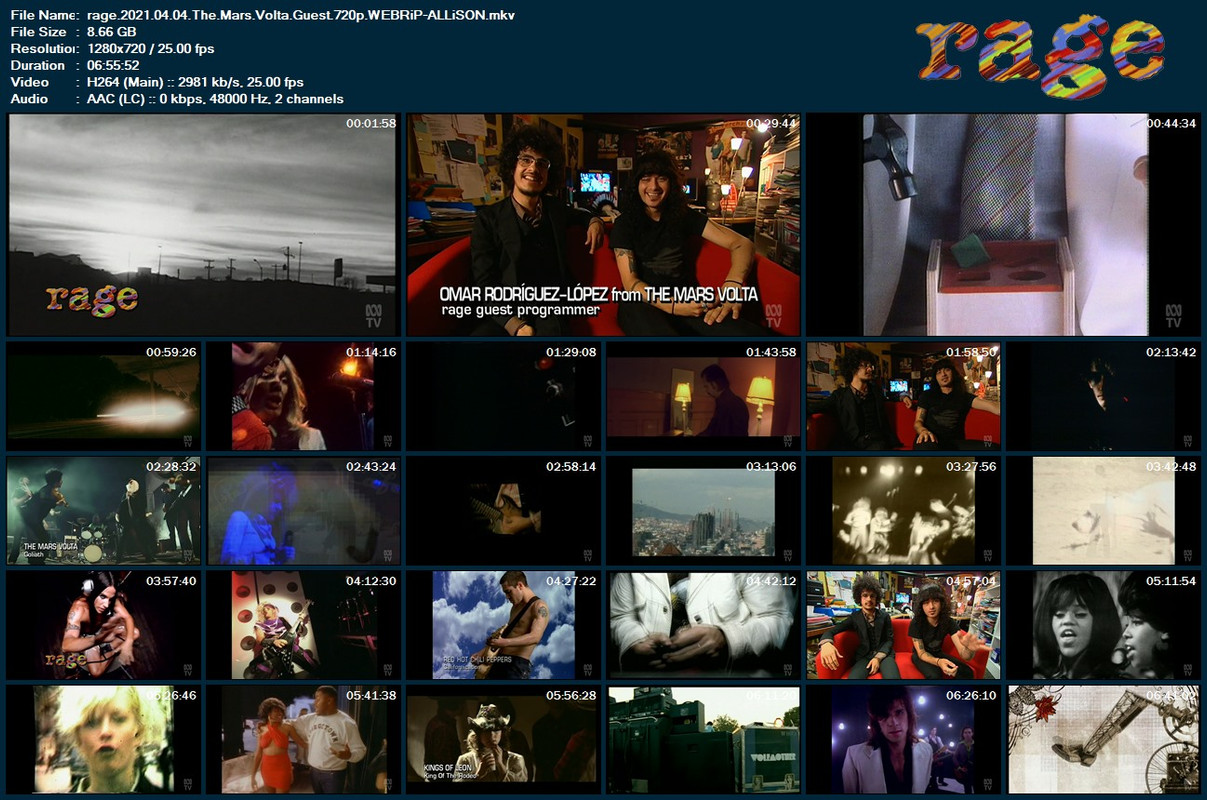Click the 05:41:38 dancing couple thumbnail

tap(303, 739)
